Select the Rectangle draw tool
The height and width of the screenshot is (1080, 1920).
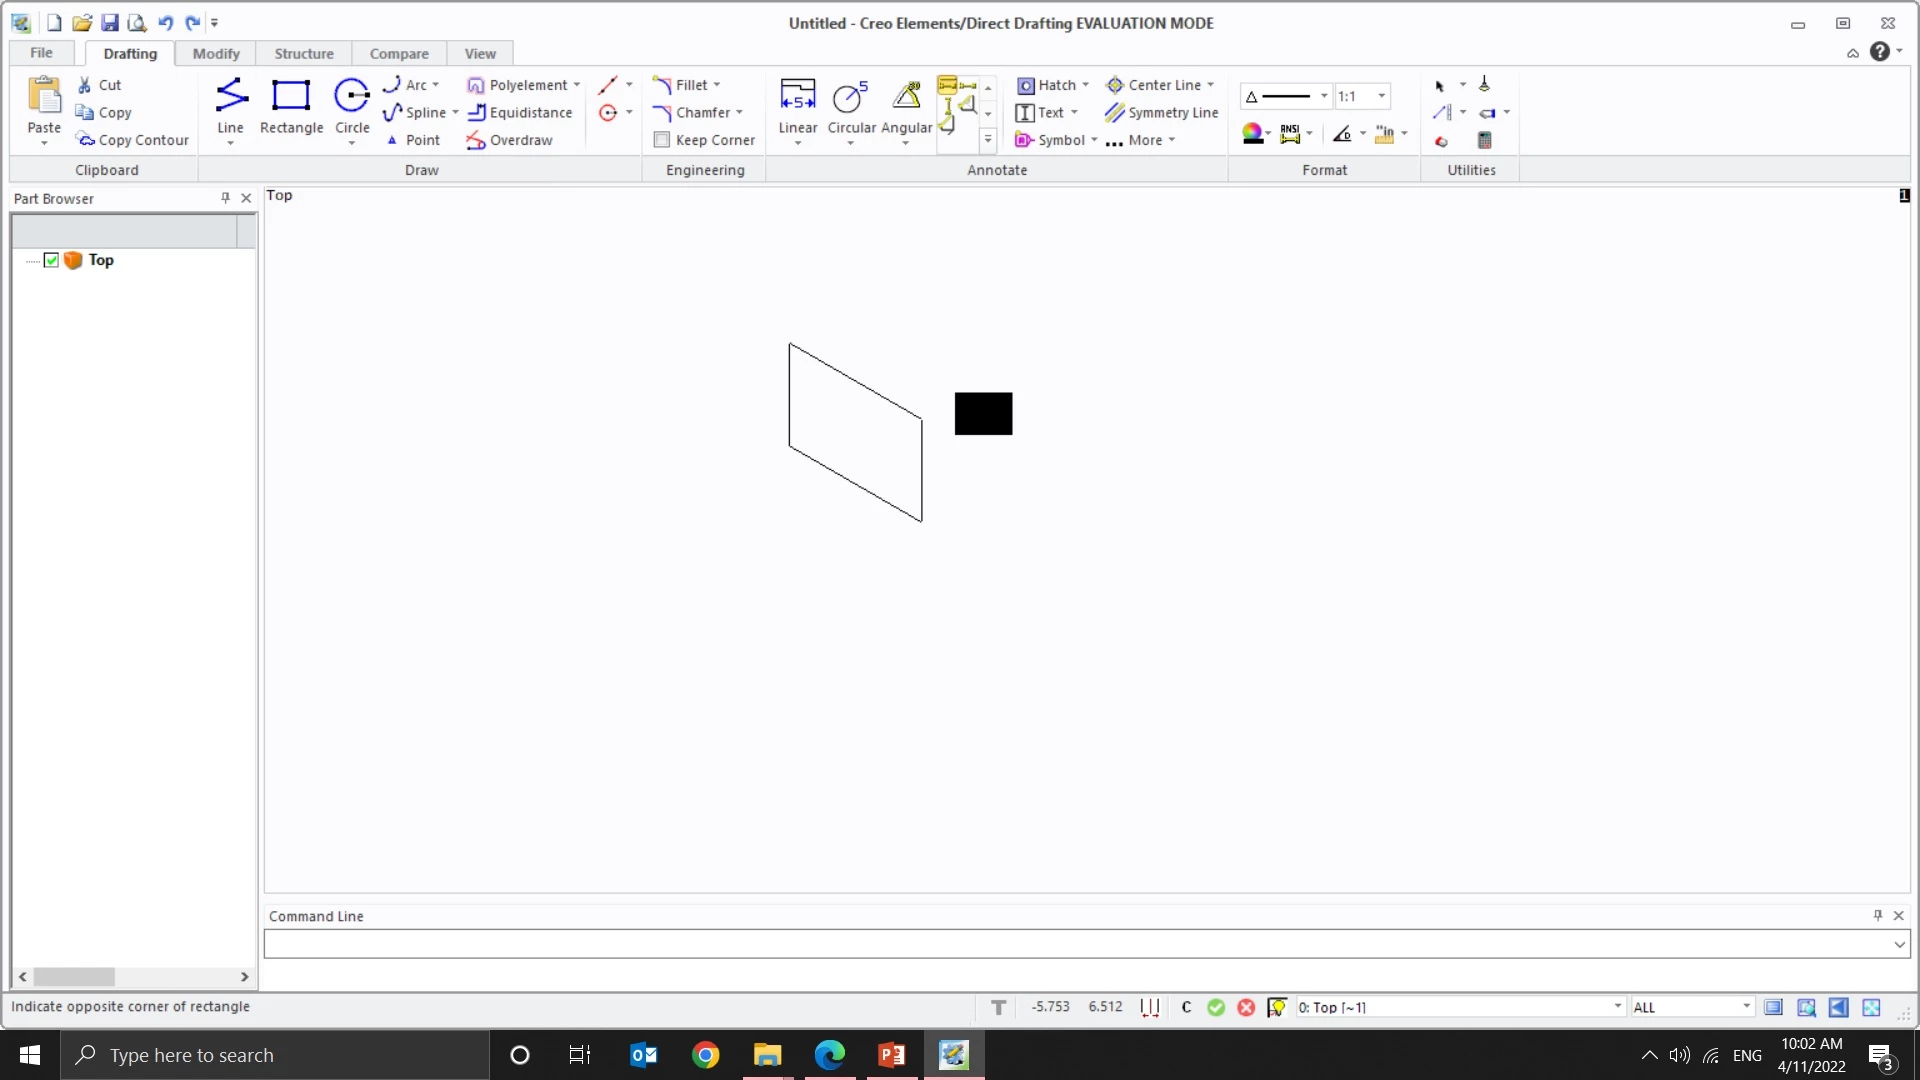click(x=291, y=106)
